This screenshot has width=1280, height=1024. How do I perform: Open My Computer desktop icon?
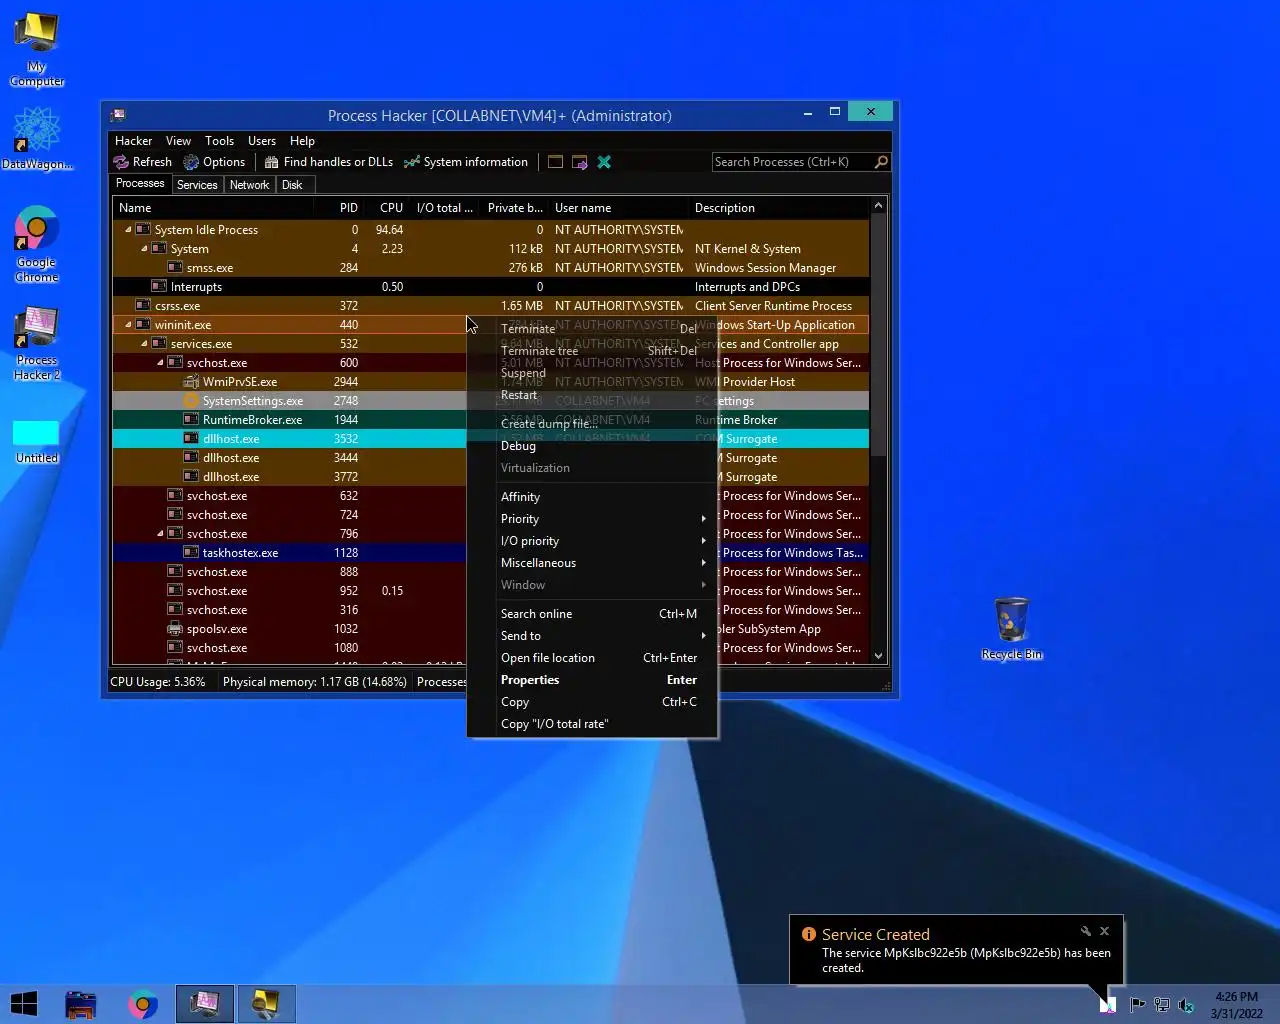(x=37, y=50)
